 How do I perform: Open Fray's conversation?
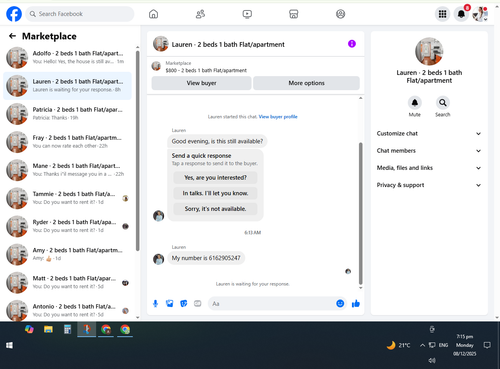(67, 142)
